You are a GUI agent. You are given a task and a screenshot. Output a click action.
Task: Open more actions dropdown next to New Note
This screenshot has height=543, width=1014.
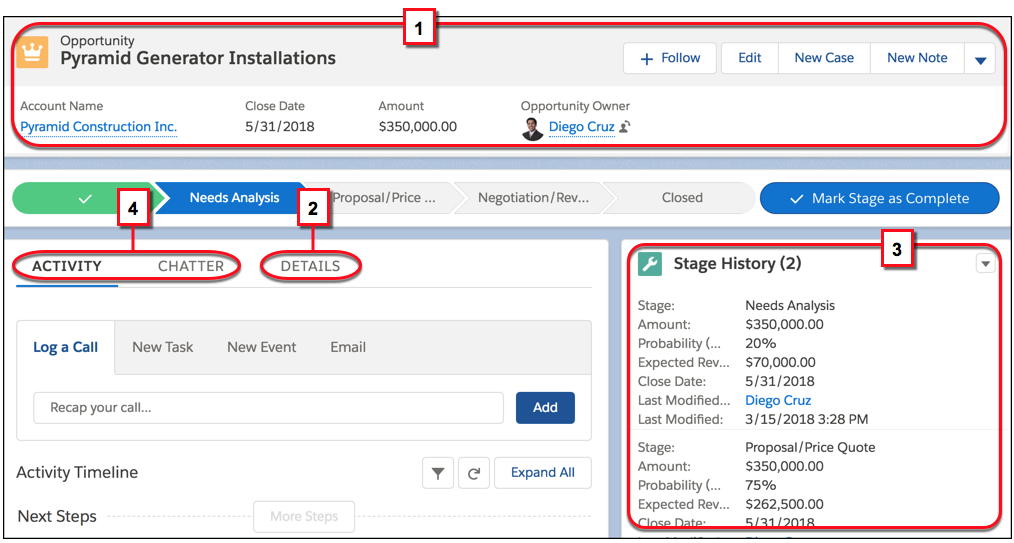pyautogui.click(x=980, y=59)
